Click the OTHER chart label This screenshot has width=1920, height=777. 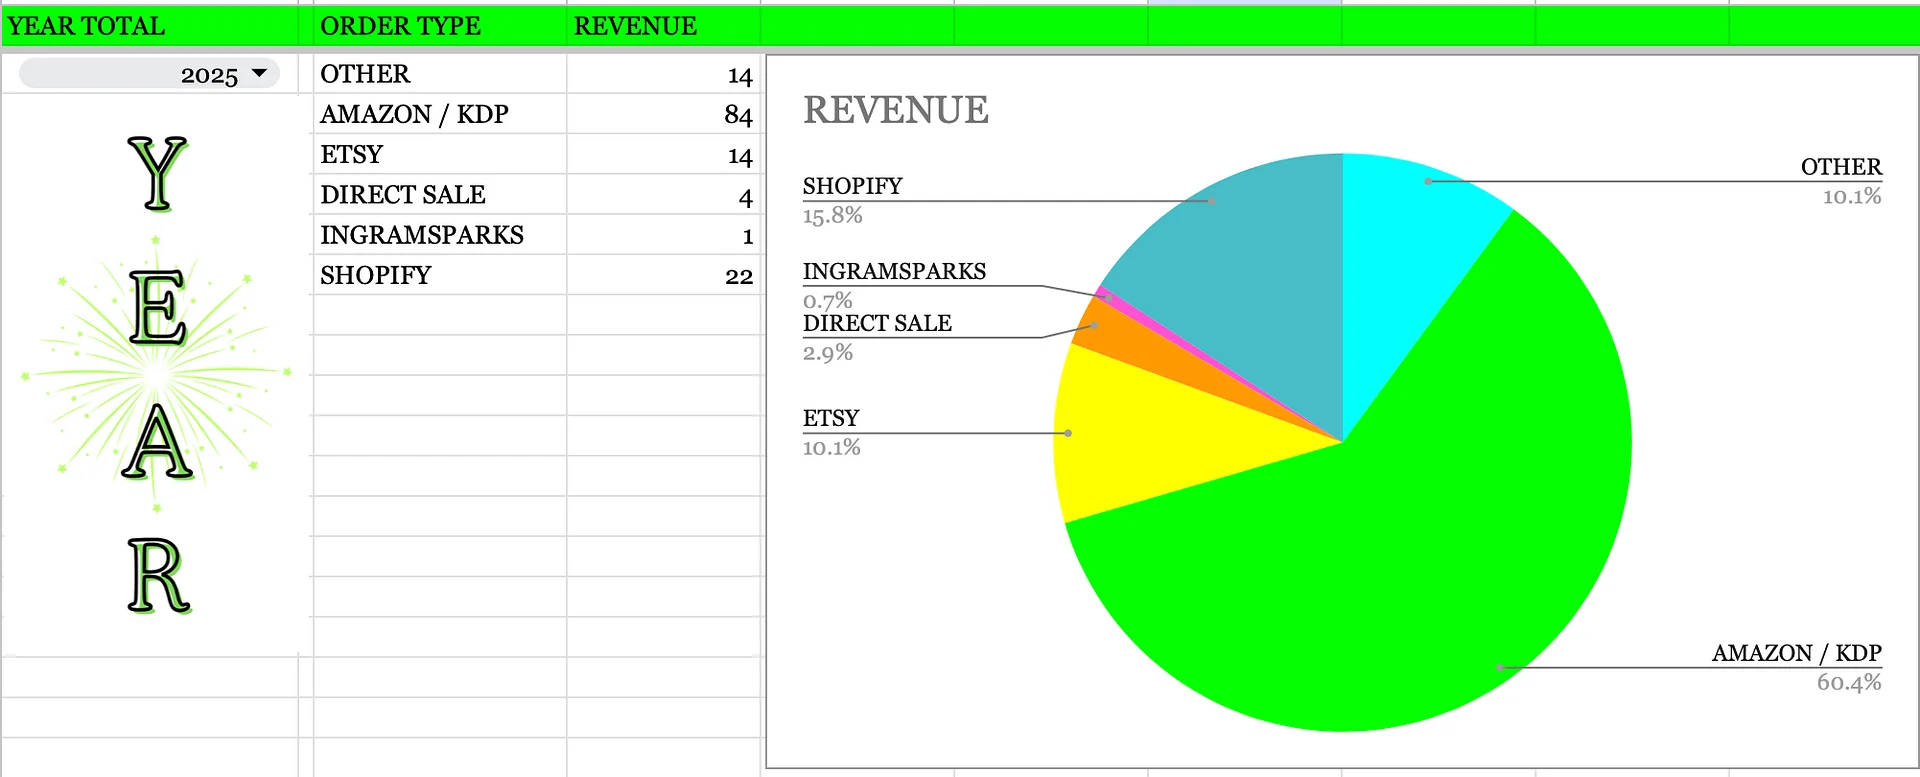1841,167
